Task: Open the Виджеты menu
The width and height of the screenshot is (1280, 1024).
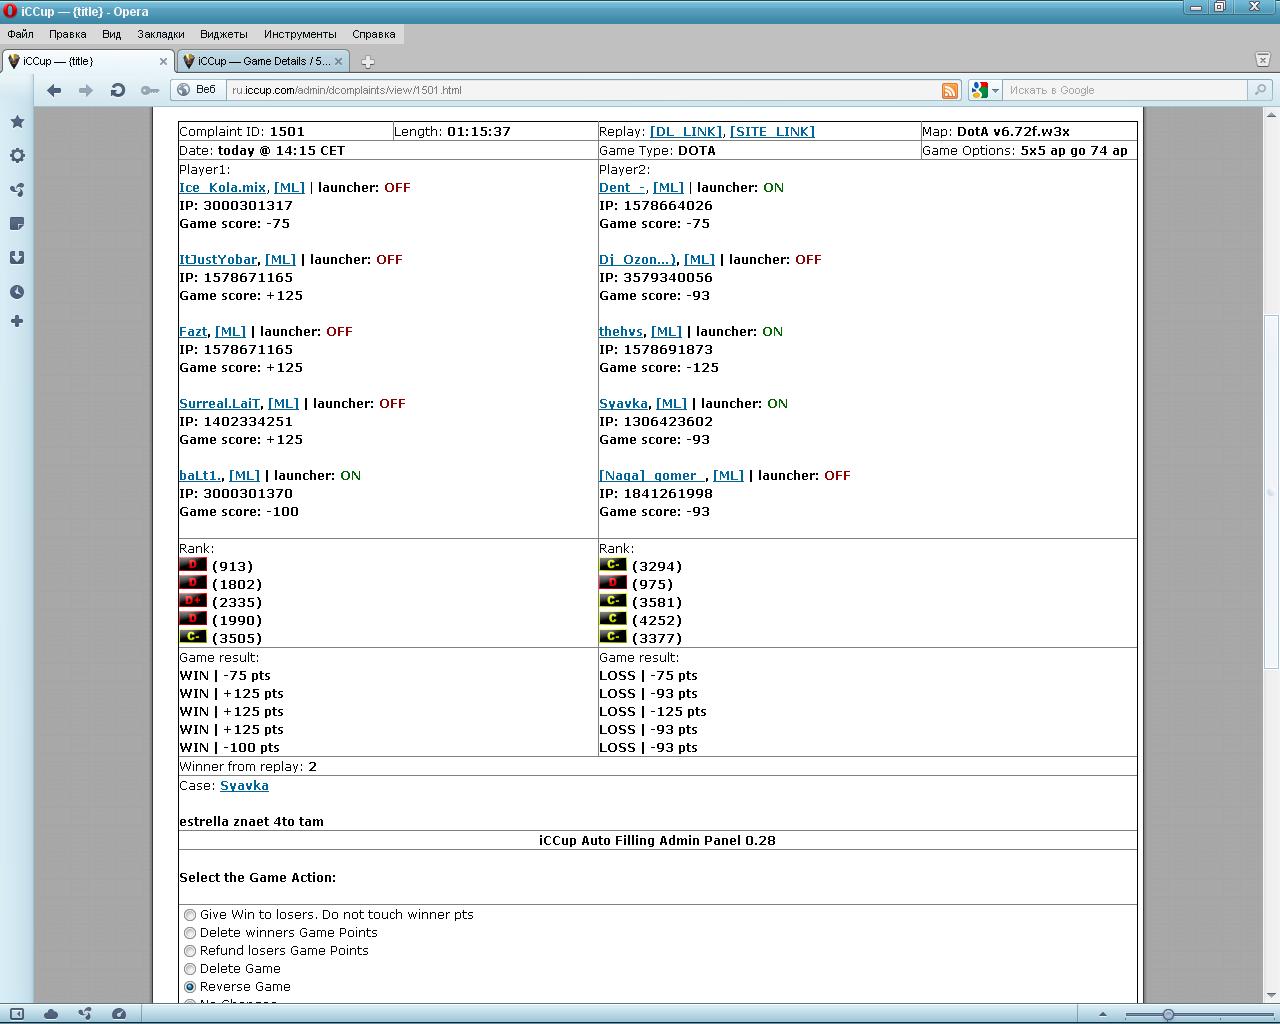Action: pos(224,34)
